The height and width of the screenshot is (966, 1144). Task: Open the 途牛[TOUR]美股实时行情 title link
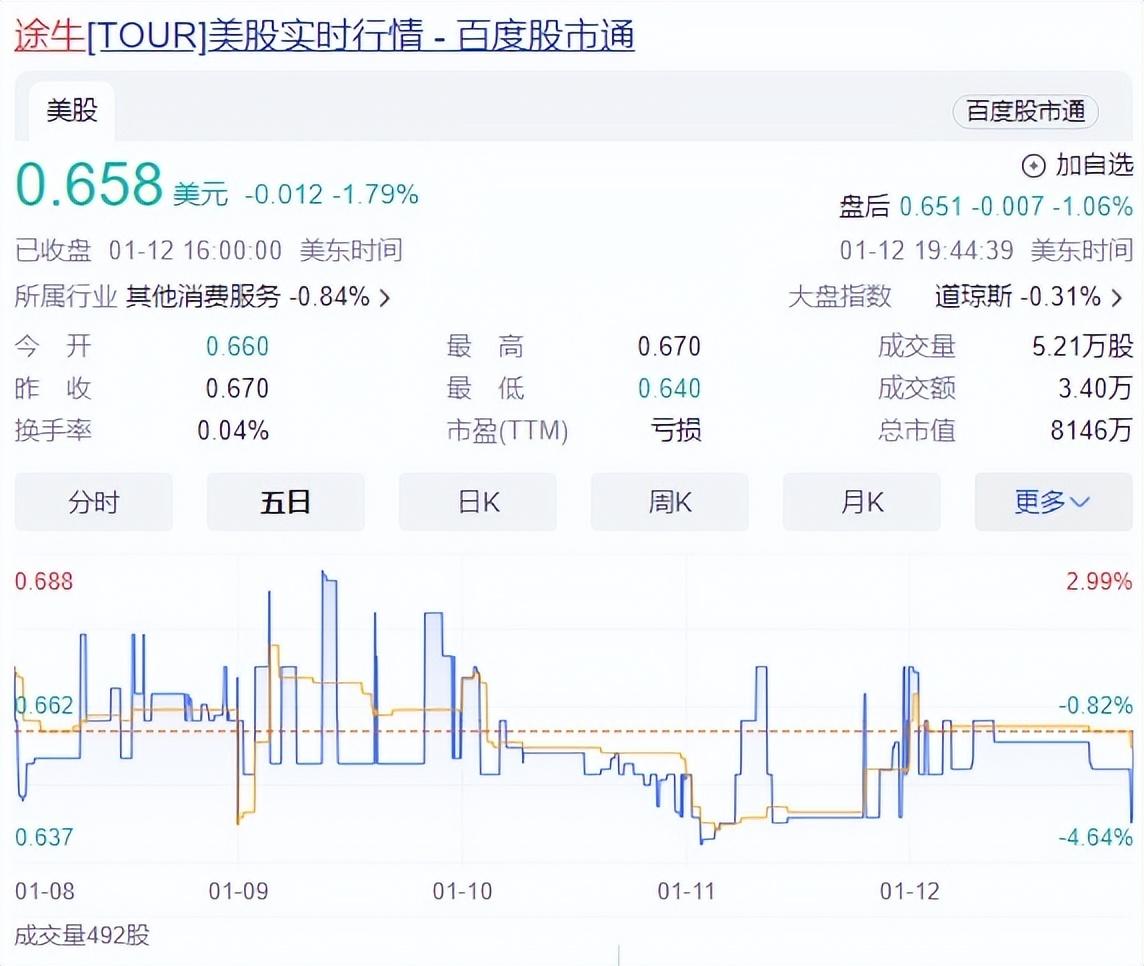tap(324, 35)
